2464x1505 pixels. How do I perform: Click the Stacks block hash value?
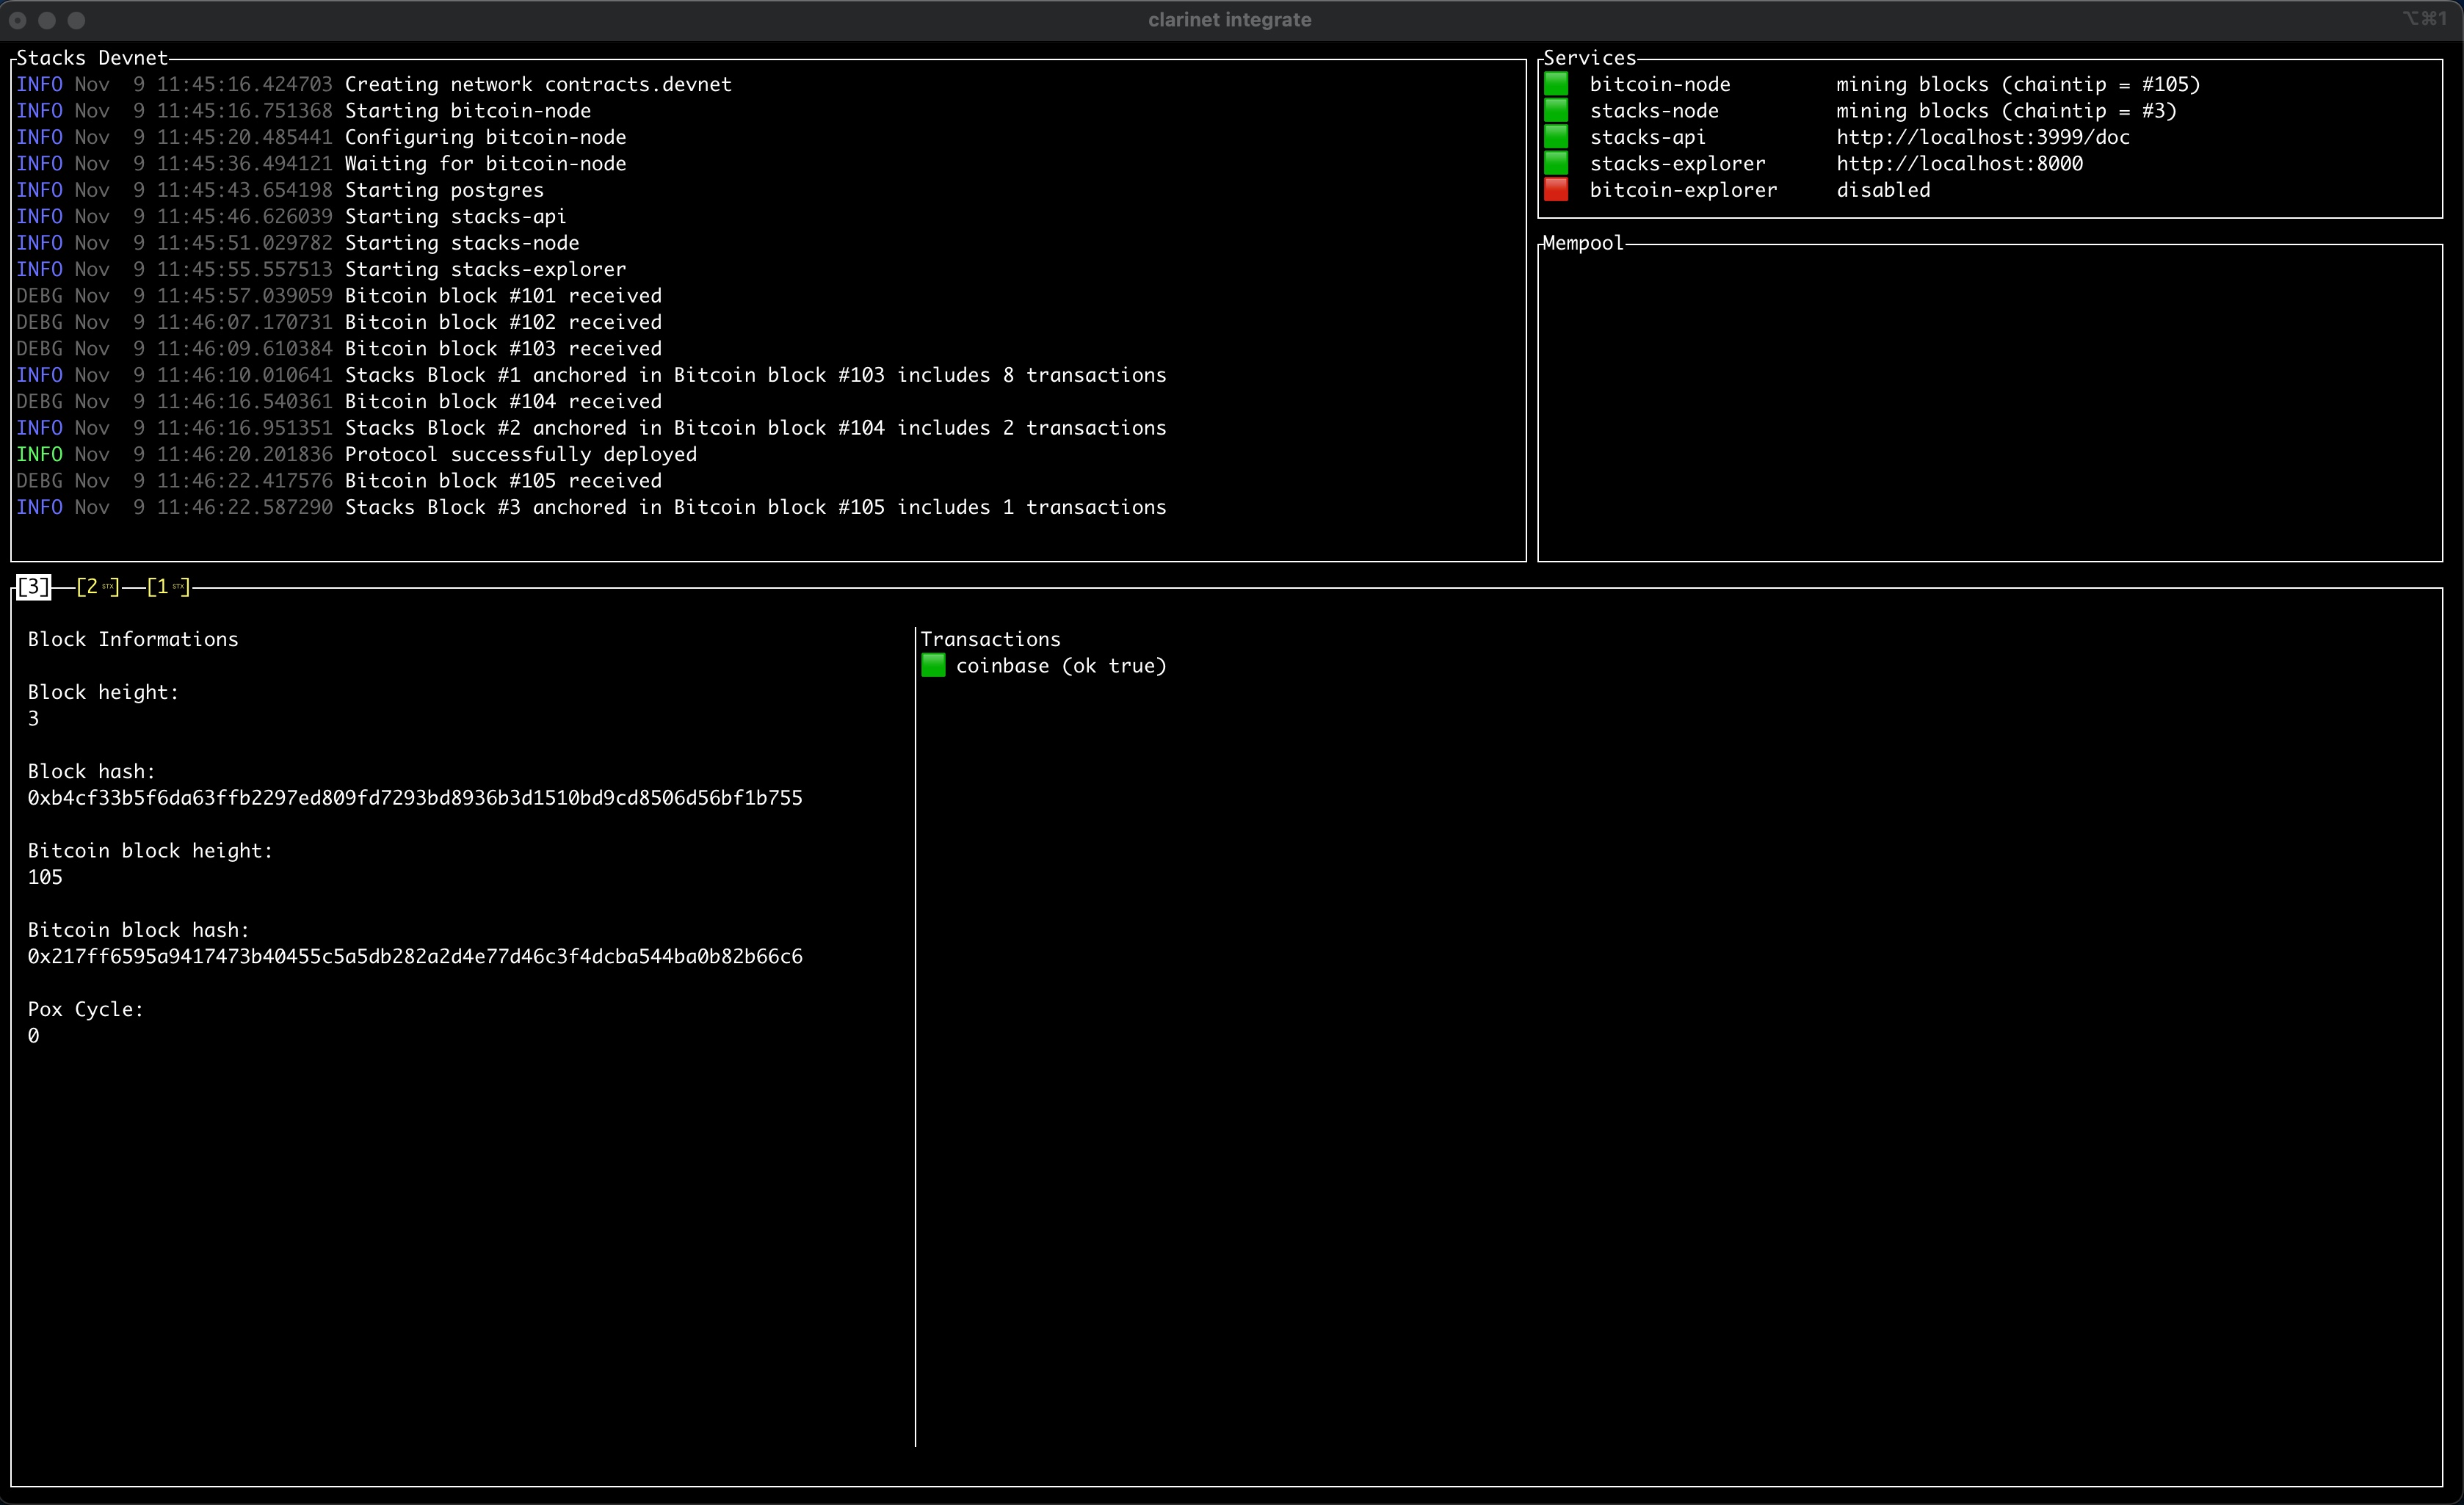click(x=414, y=798)
